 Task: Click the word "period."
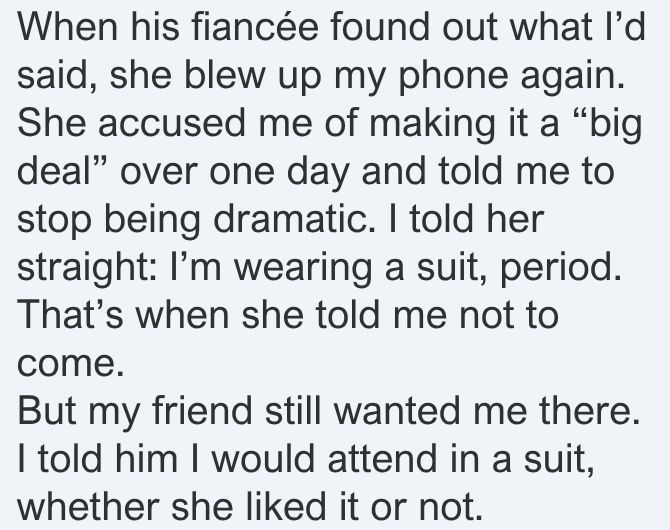(560, 269)
